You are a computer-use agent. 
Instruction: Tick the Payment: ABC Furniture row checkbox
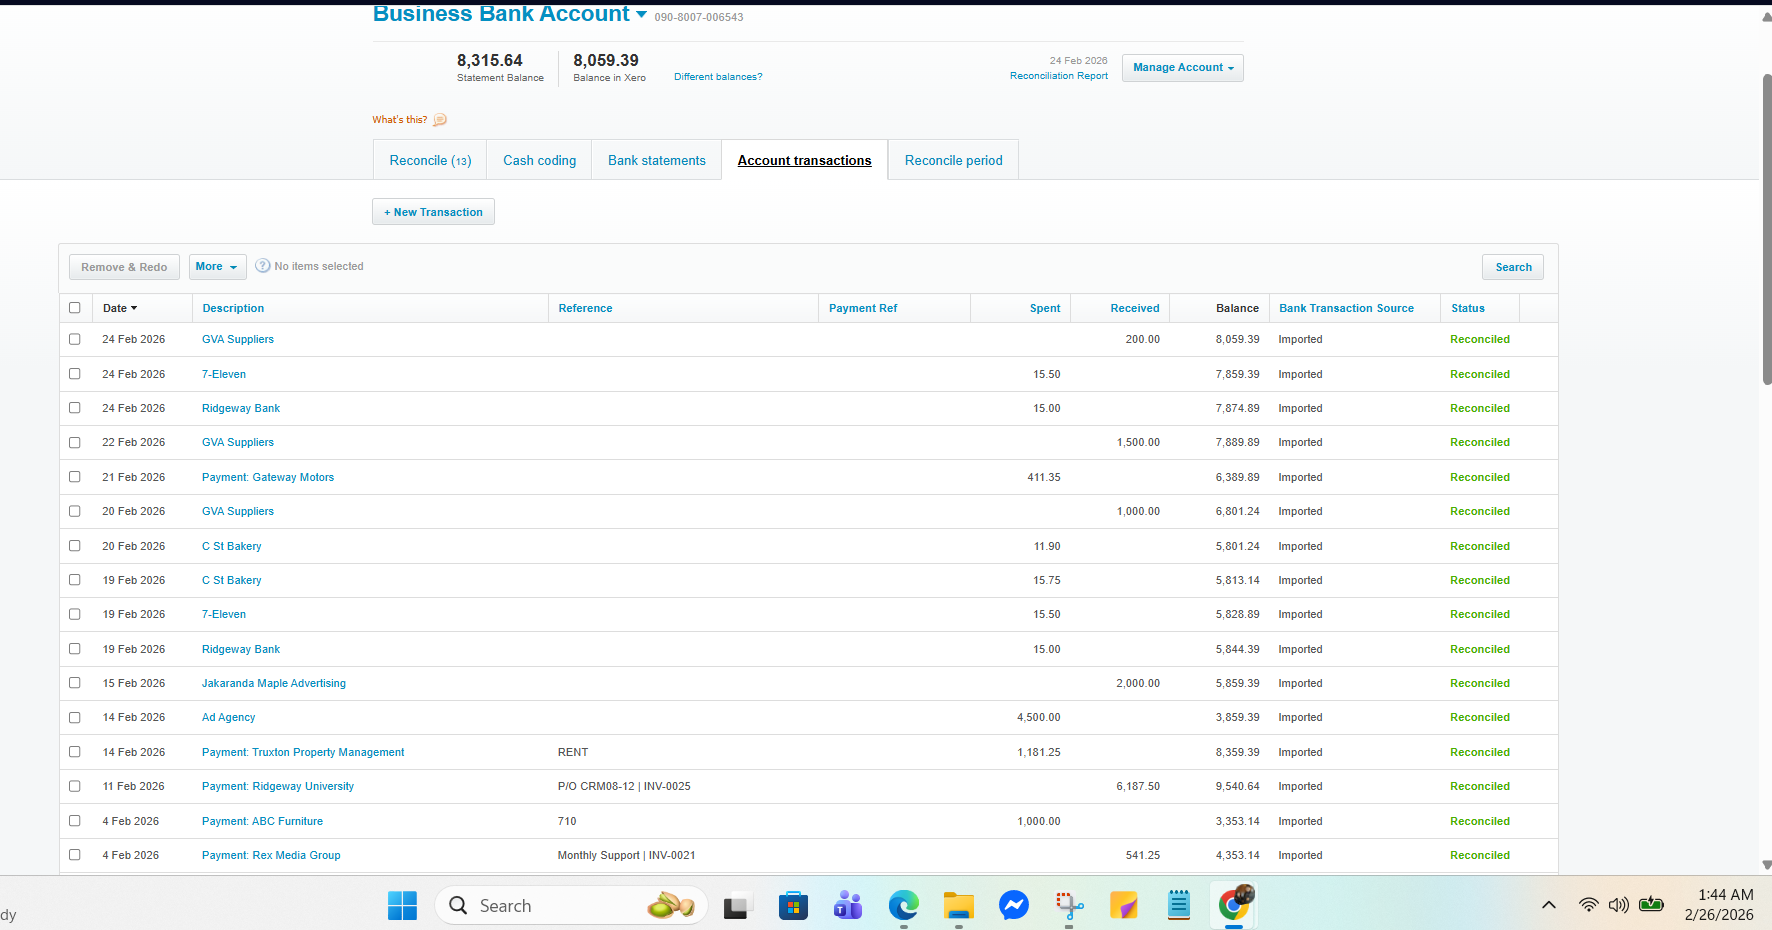75,821
